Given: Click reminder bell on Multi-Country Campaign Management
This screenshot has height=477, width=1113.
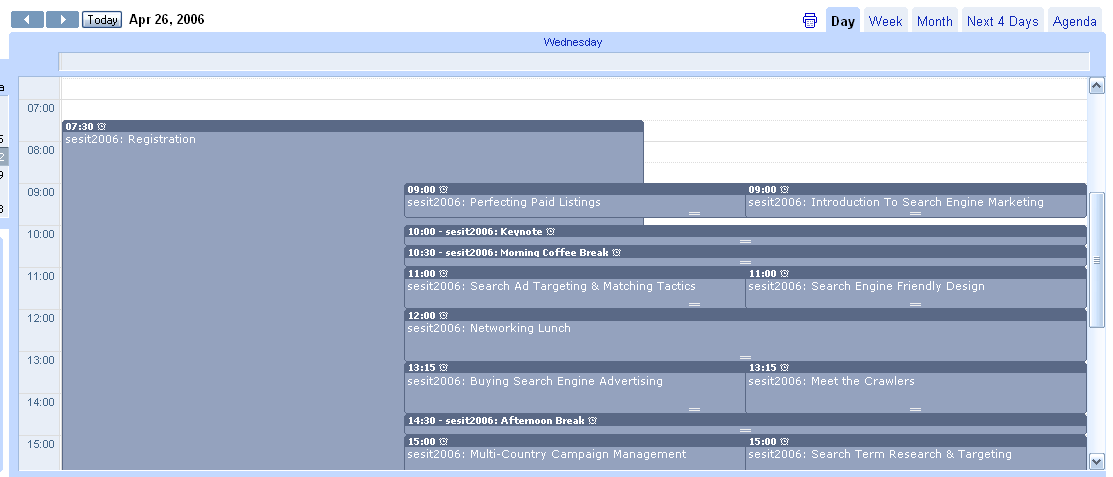Looking at the screenshot, I should (x=444, y=442).
